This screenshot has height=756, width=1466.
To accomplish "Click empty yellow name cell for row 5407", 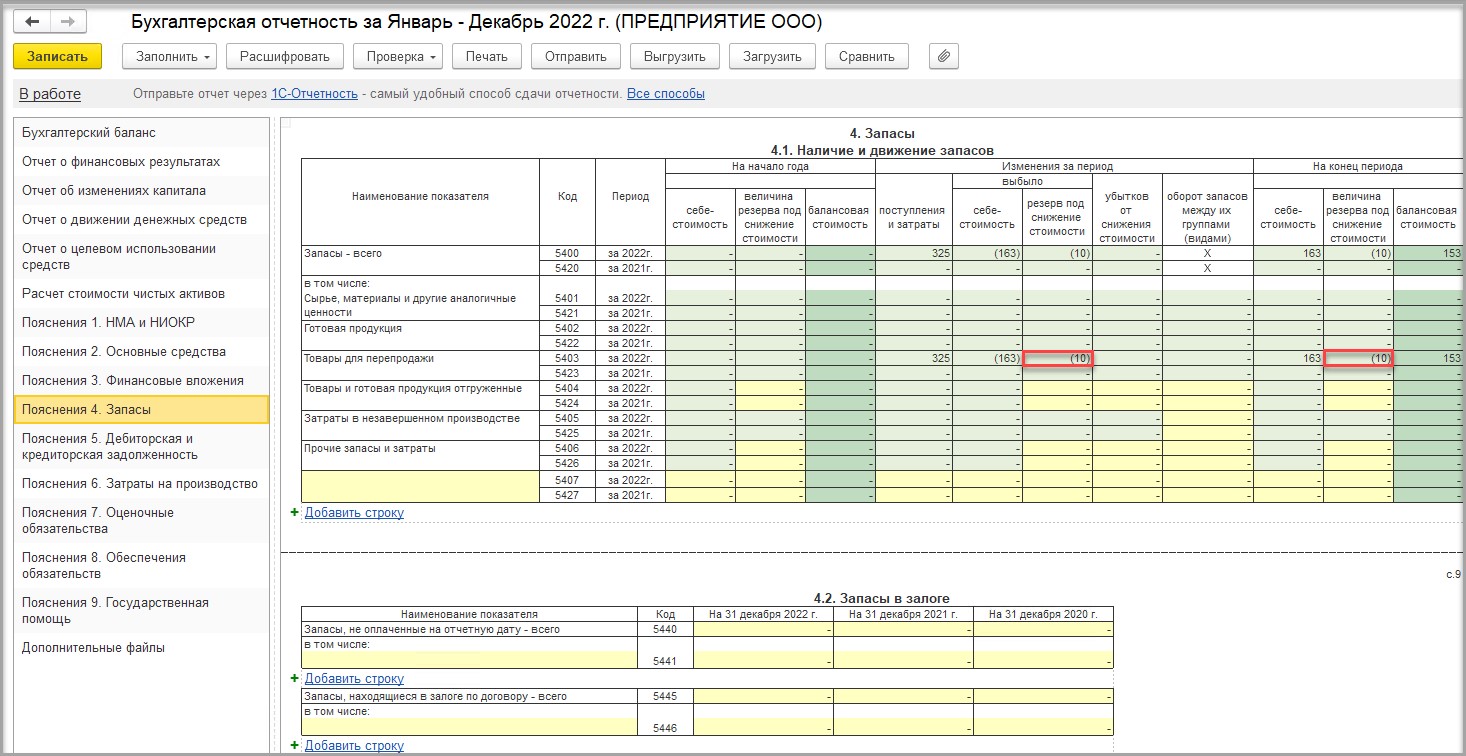I will point(420,487).
